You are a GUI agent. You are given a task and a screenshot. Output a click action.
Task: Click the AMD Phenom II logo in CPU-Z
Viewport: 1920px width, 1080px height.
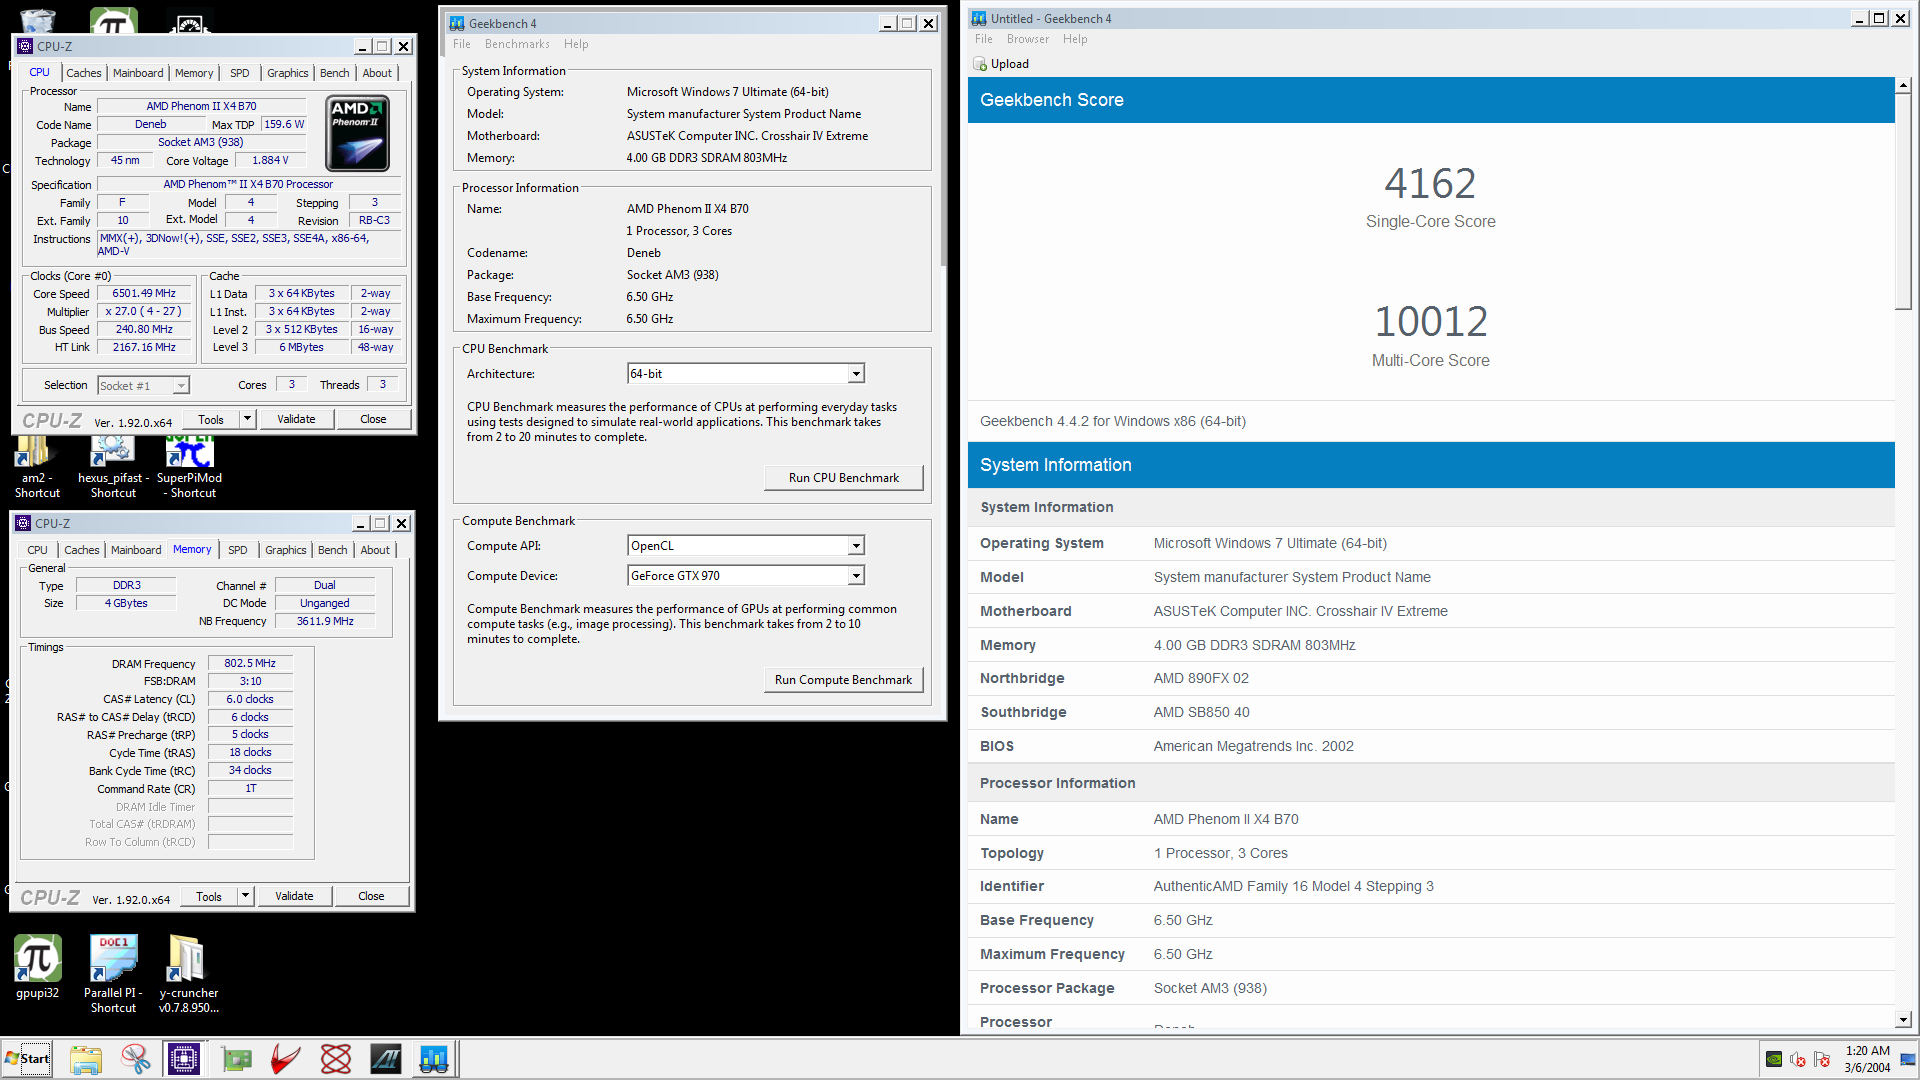357,133
